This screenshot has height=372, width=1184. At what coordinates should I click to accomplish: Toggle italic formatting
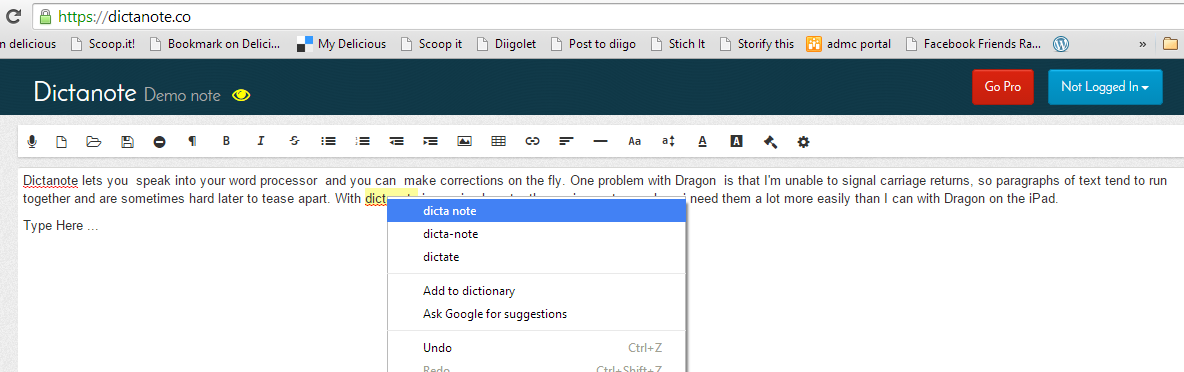pos(261,141)
